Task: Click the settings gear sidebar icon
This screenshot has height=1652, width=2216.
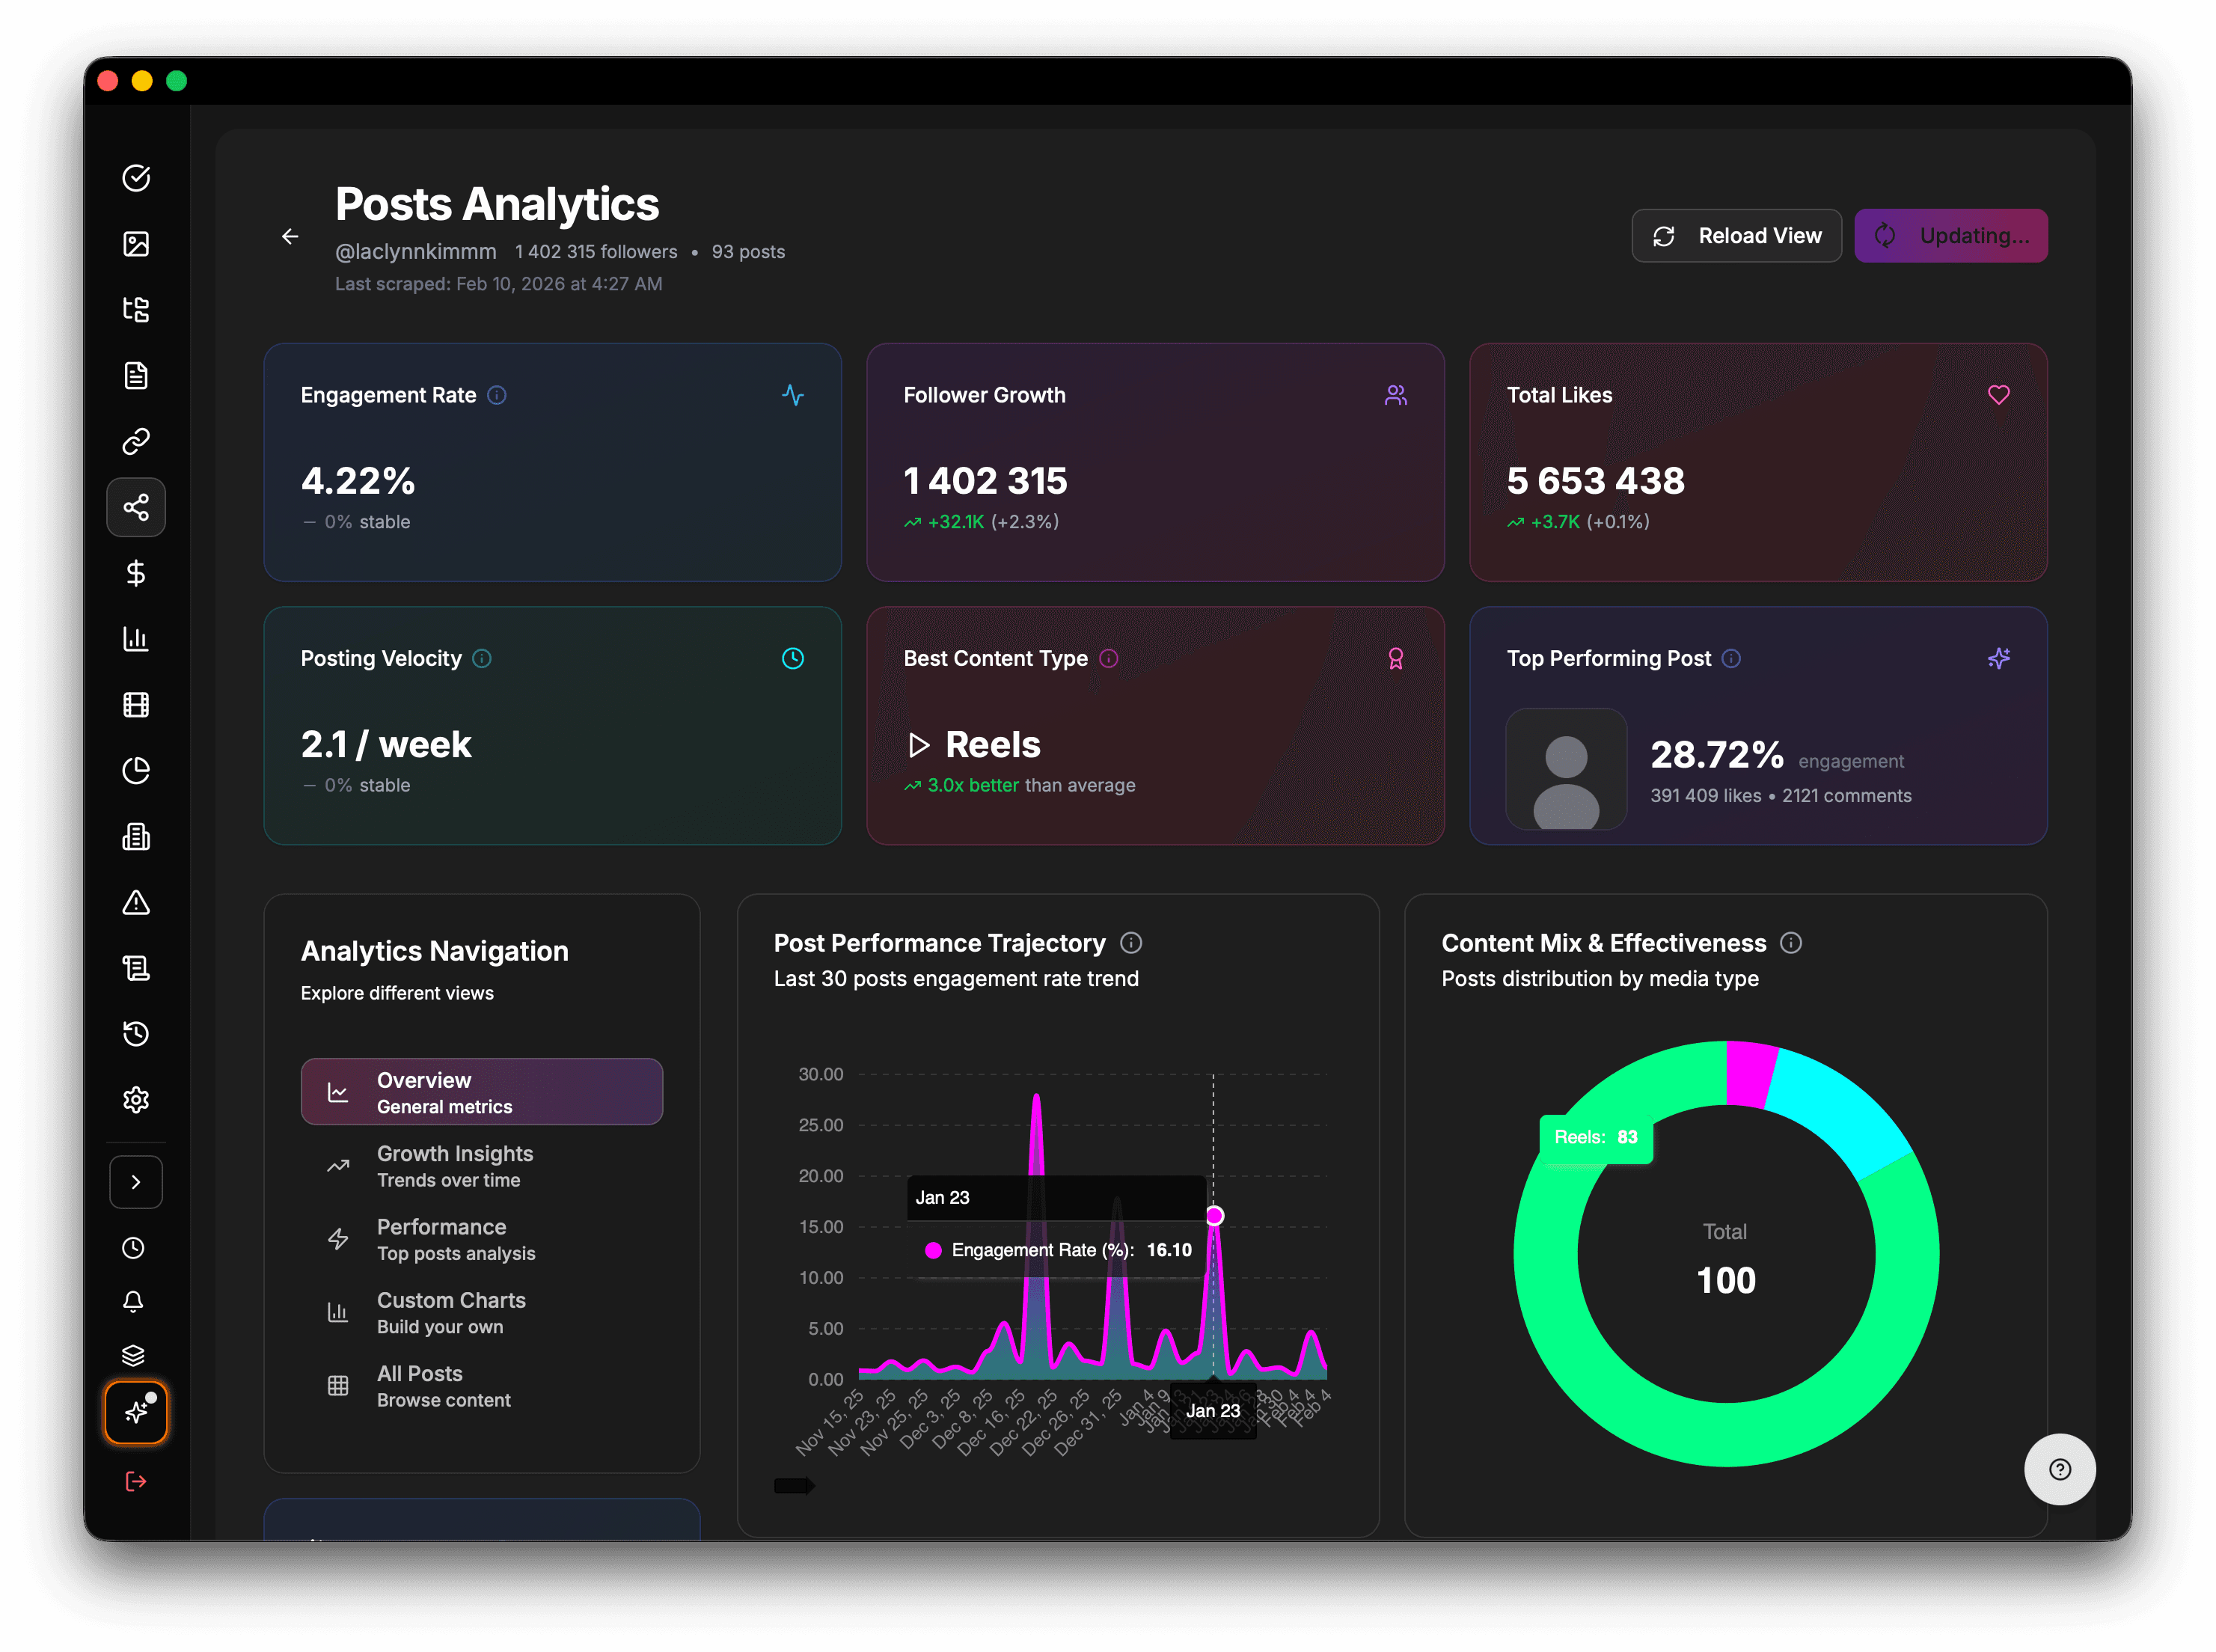Action: (x=136, y=1100)
